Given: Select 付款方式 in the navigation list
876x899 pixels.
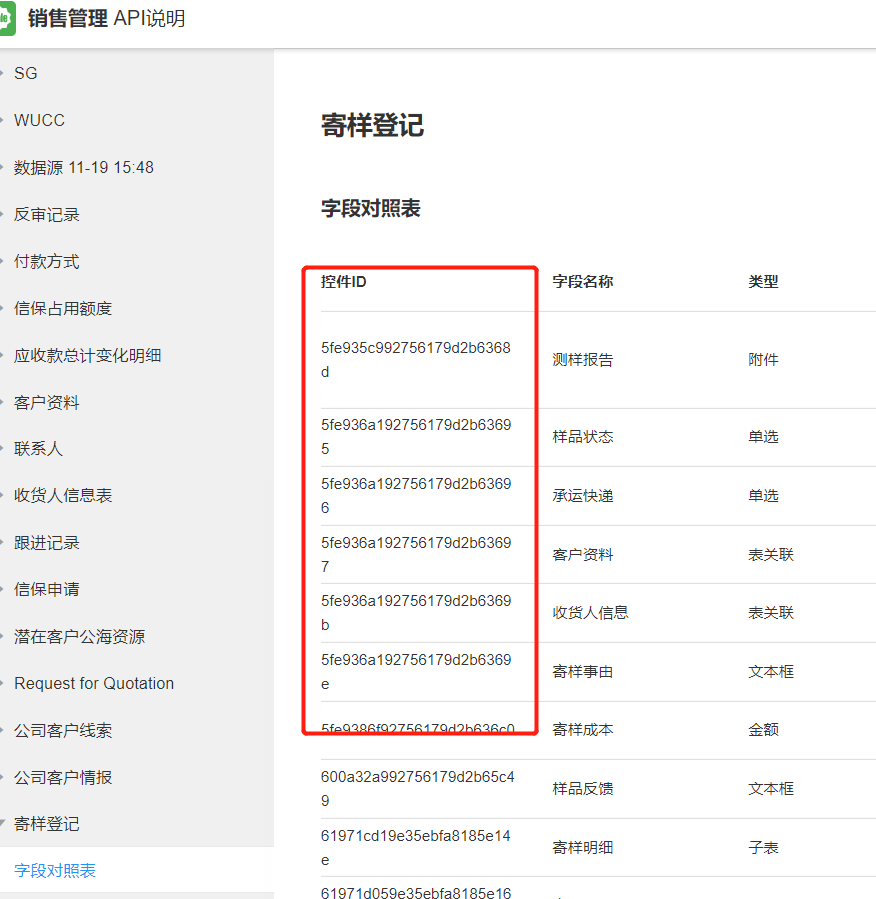Looking at the screenshot, I should tap(46, 261).
